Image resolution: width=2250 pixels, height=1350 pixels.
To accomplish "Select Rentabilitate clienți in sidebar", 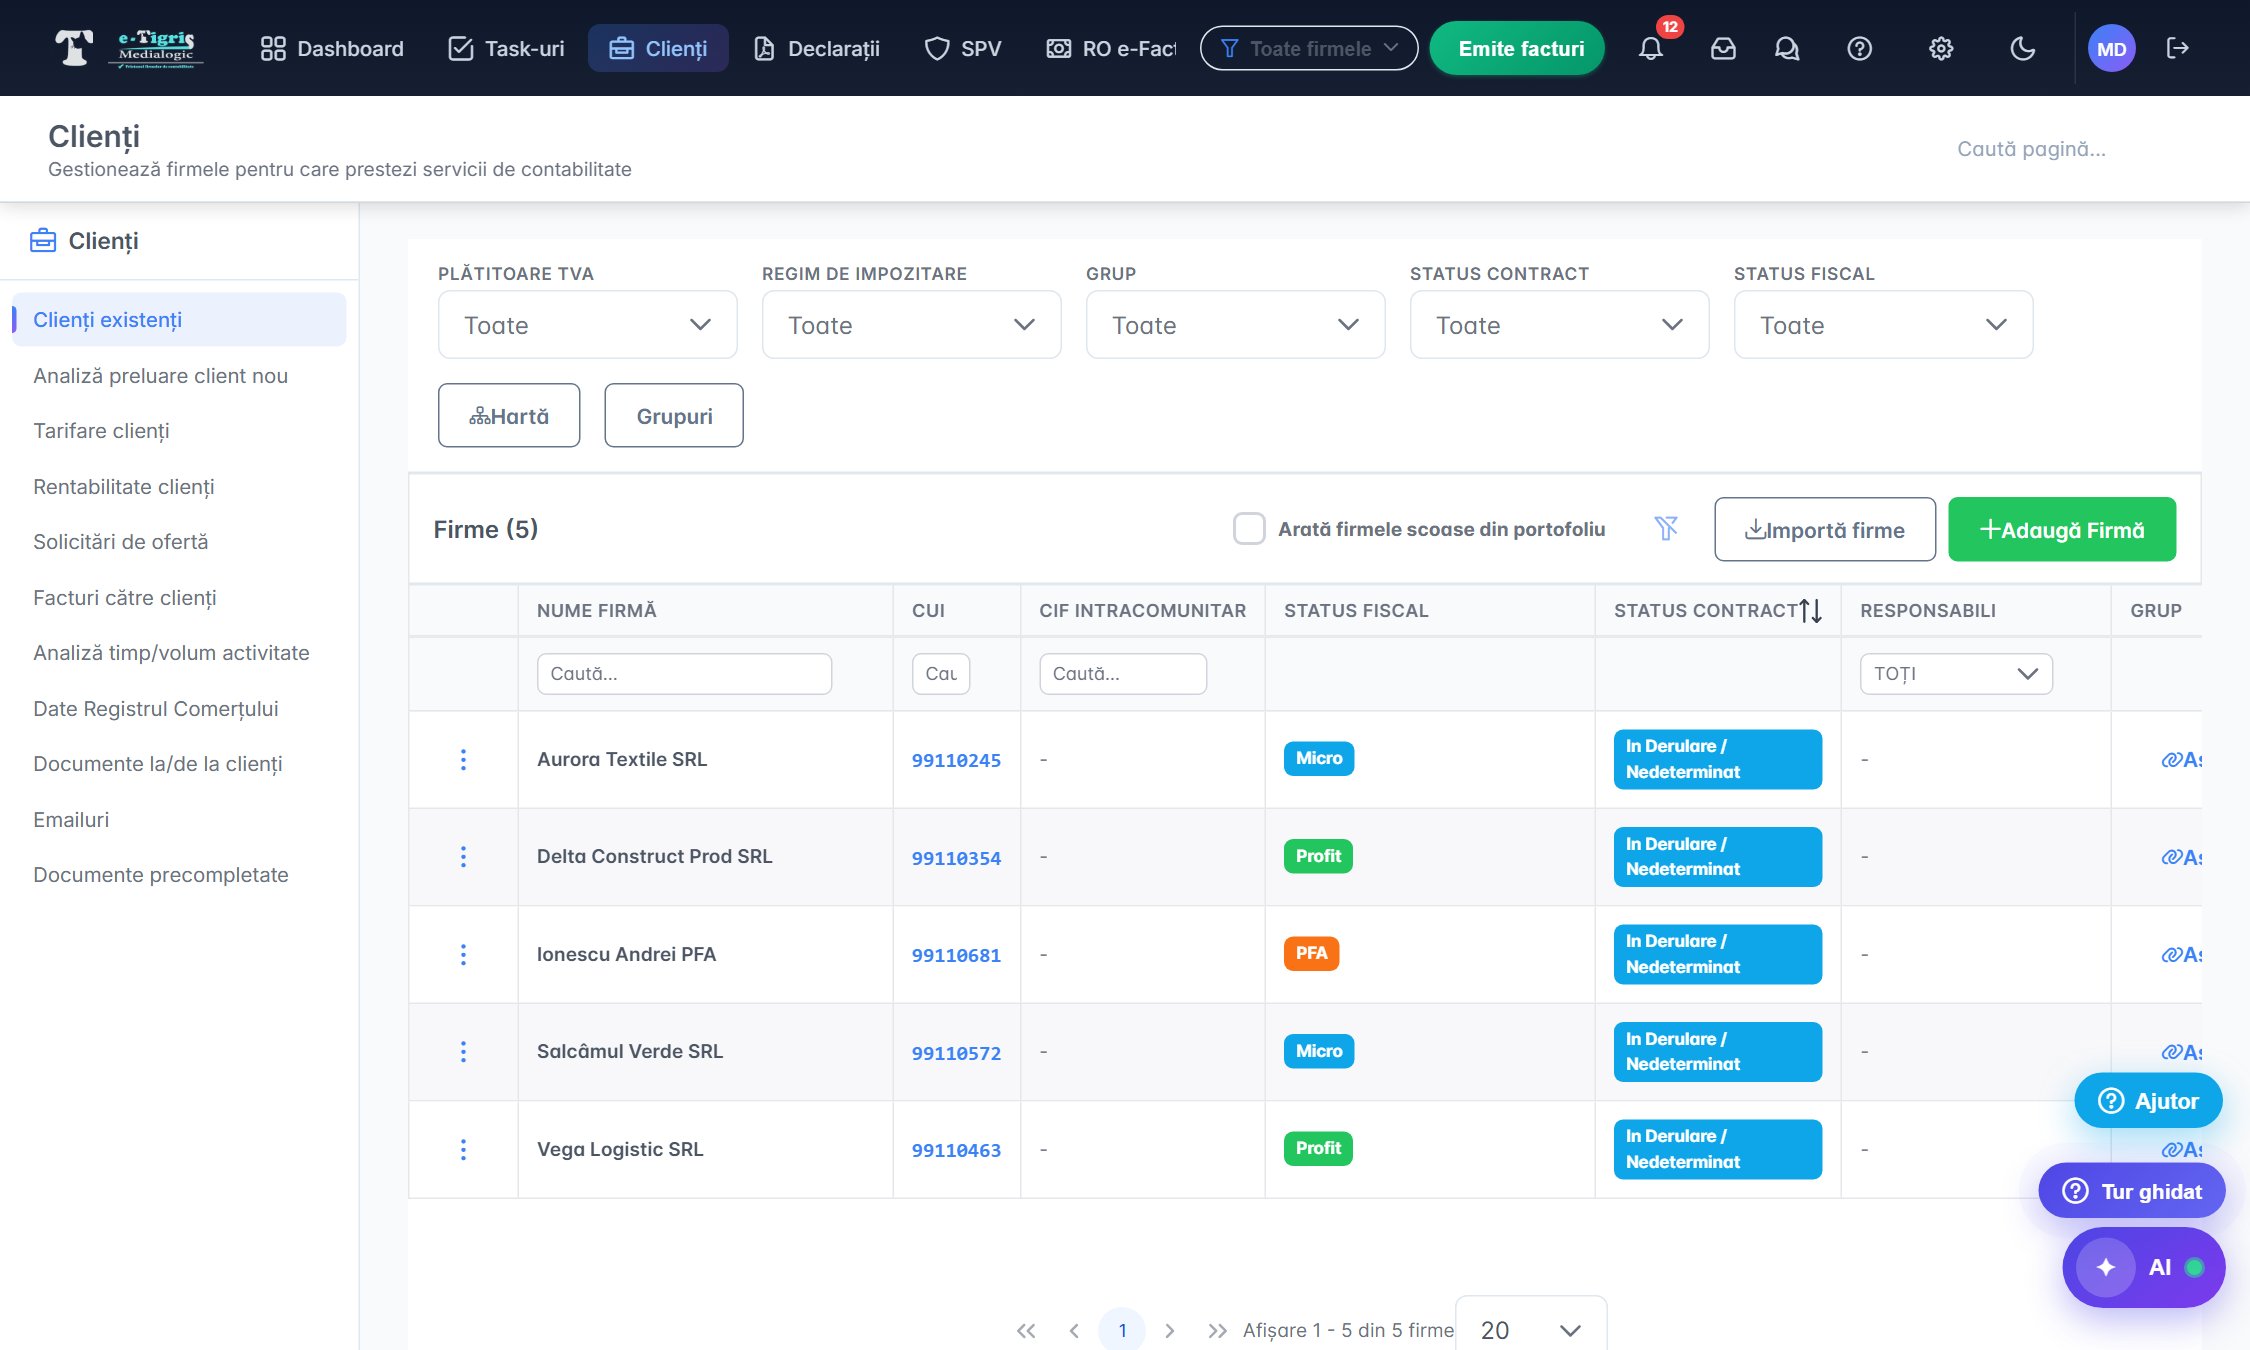I will tap(123, 486).
